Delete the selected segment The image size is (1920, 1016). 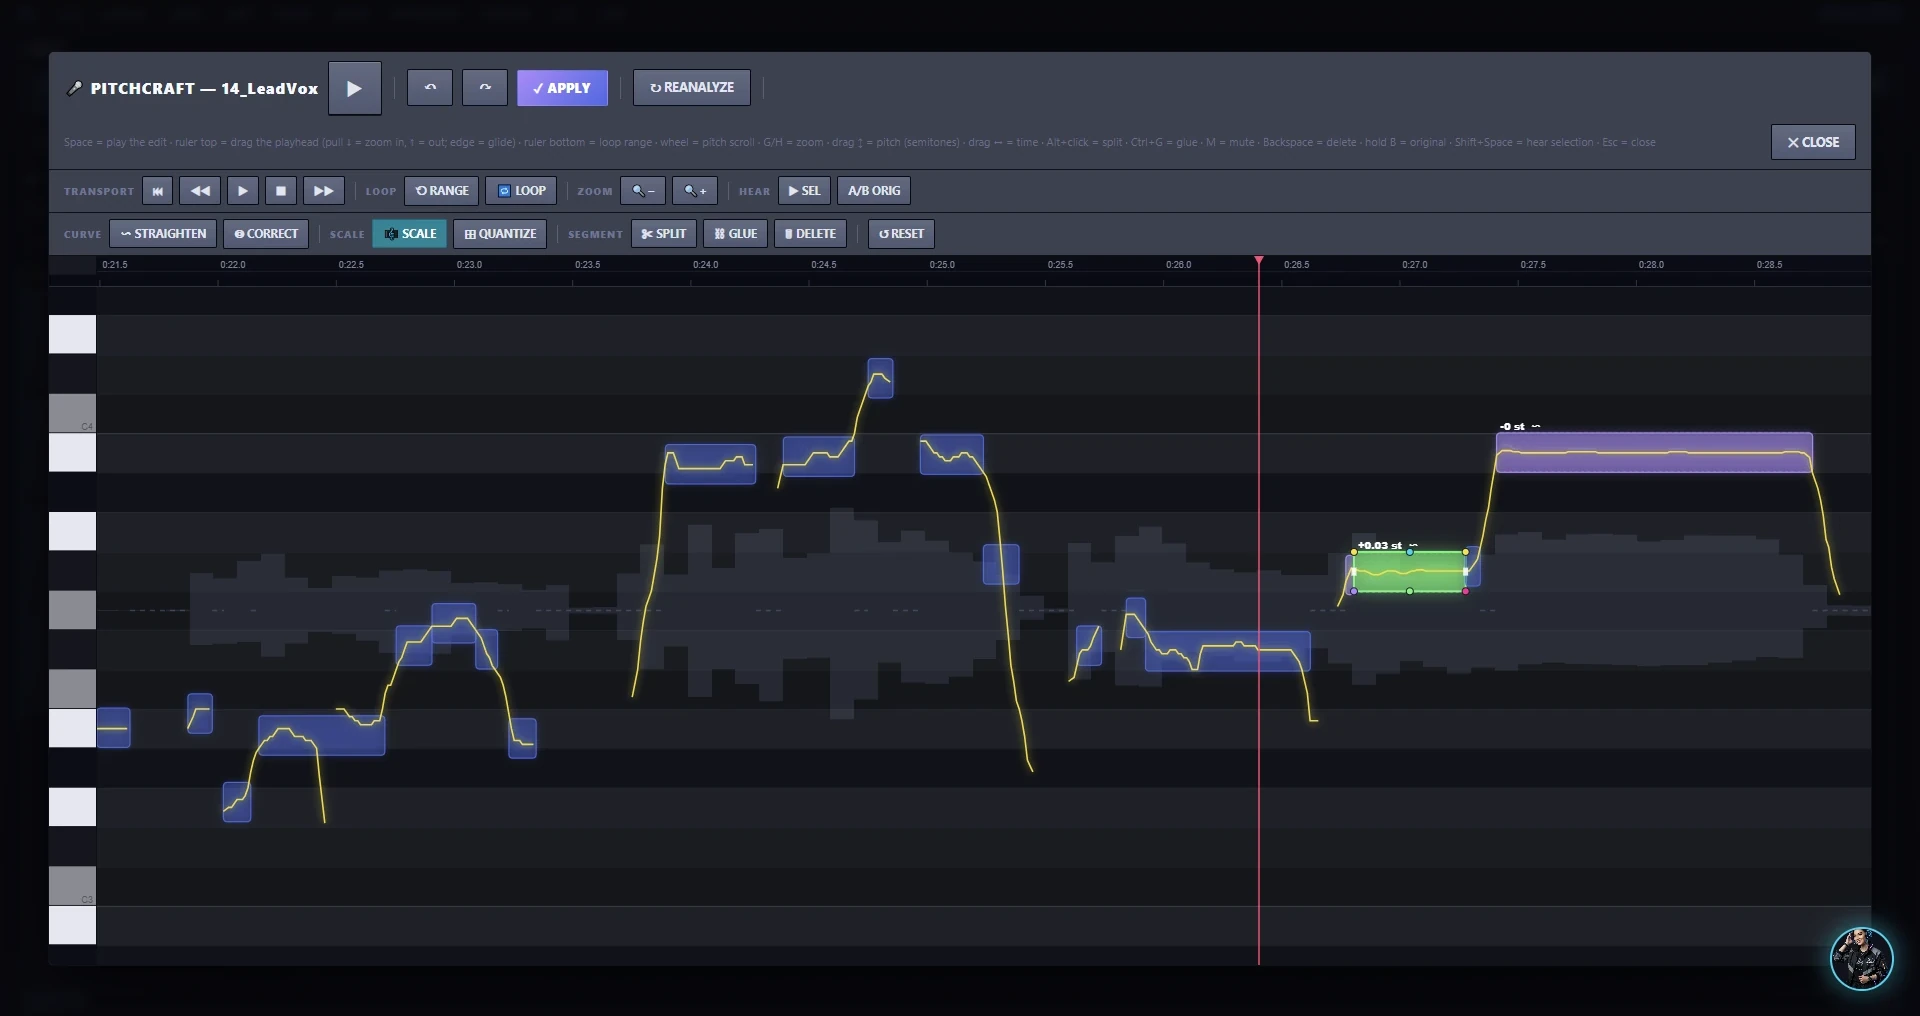810,234
